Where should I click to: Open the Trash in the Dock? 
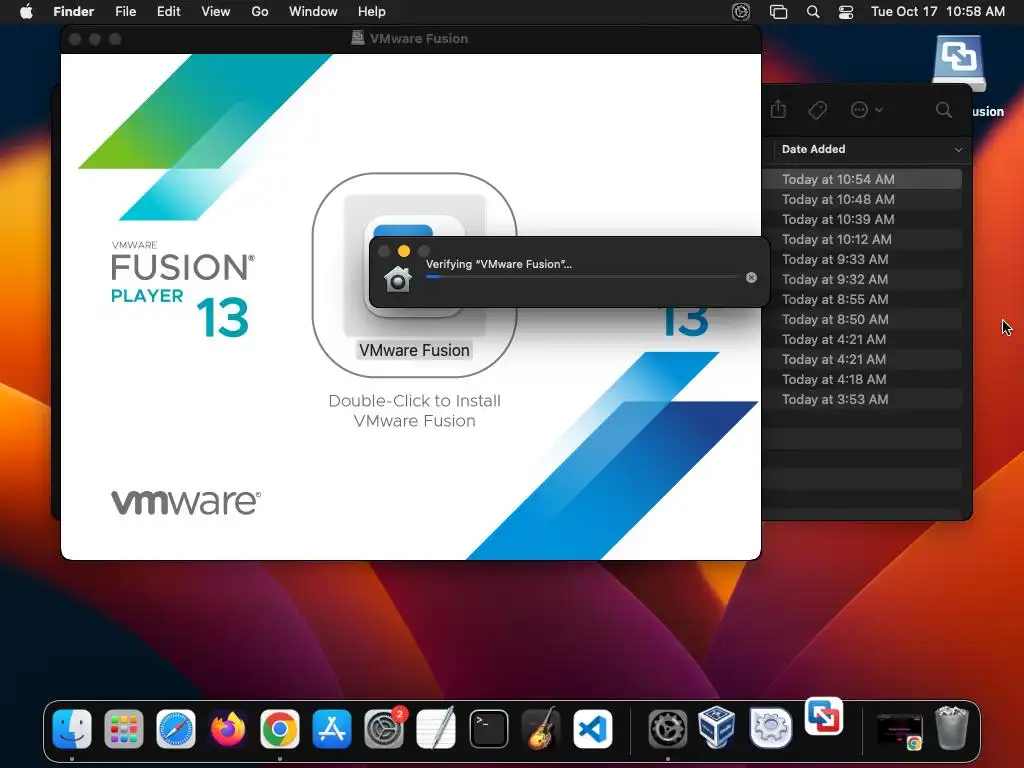952,728
